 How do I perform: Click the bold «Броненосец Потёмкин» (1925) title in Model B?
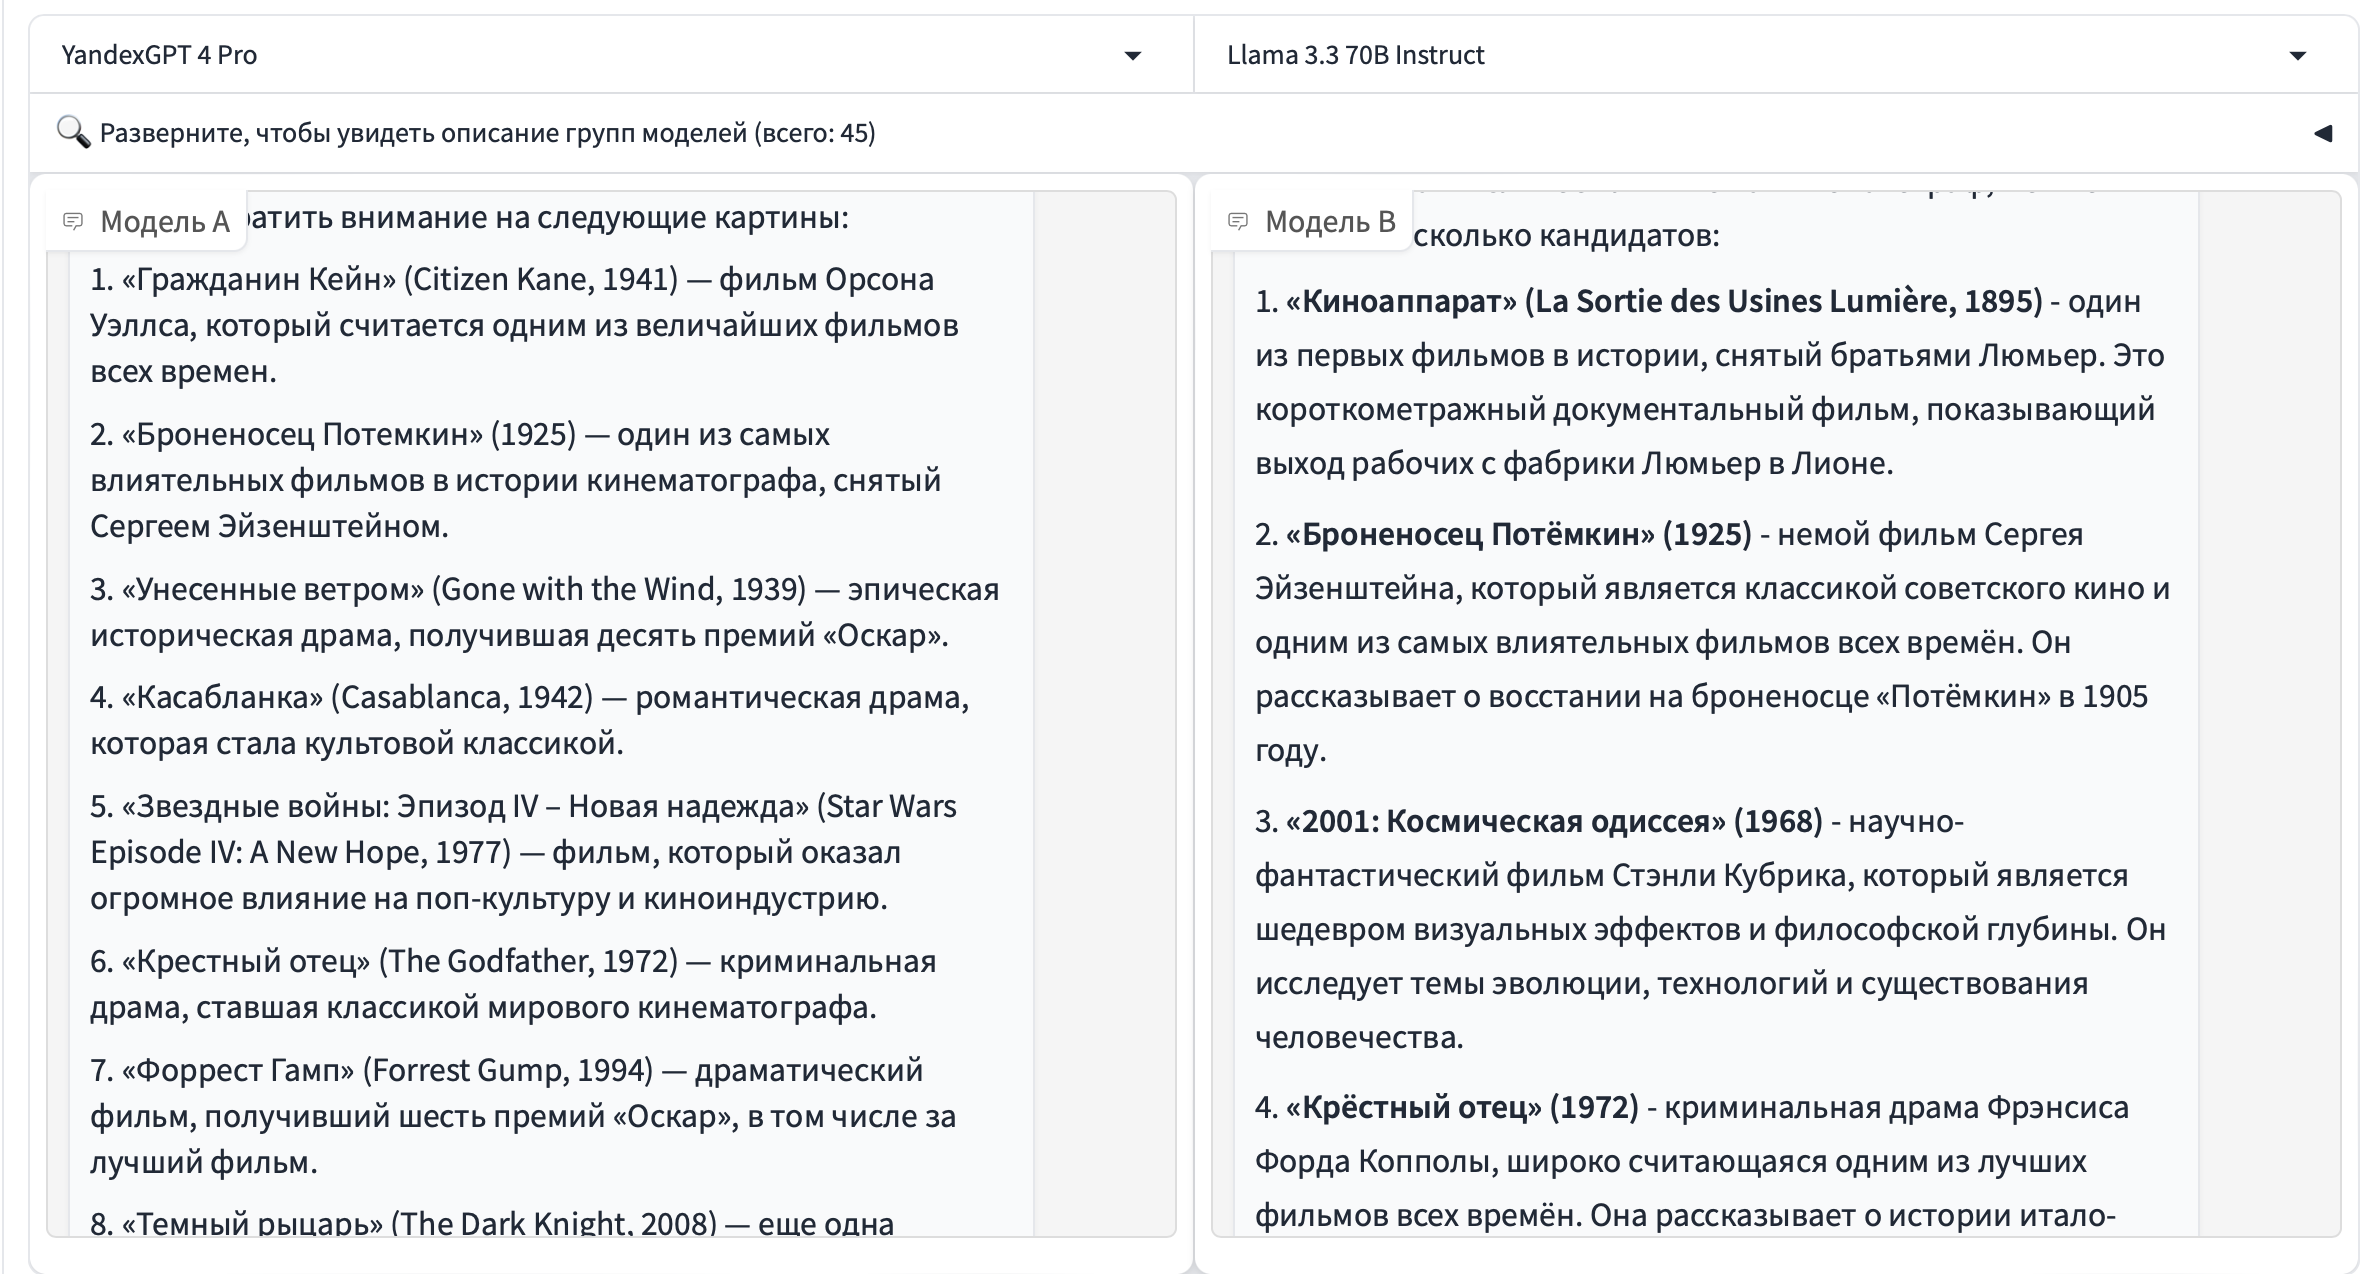(x=1518, y=534)
